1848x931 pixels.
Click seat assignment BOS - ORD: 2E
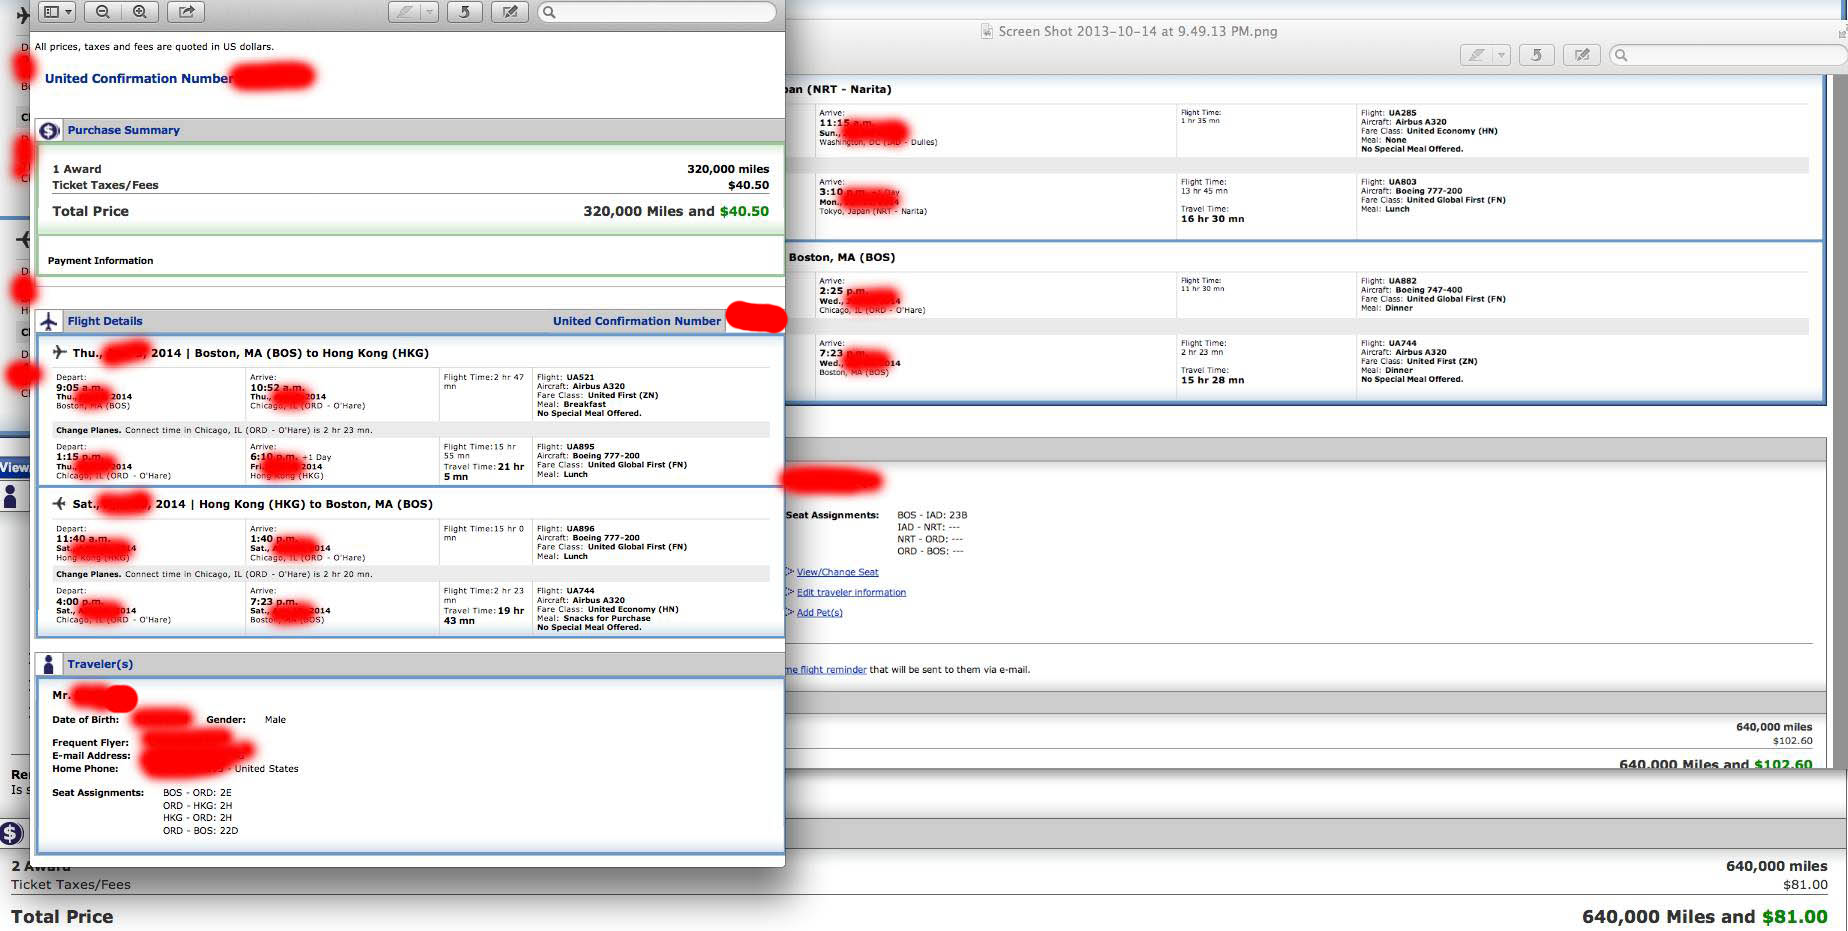pyautogui.click(x=197, y=793)
